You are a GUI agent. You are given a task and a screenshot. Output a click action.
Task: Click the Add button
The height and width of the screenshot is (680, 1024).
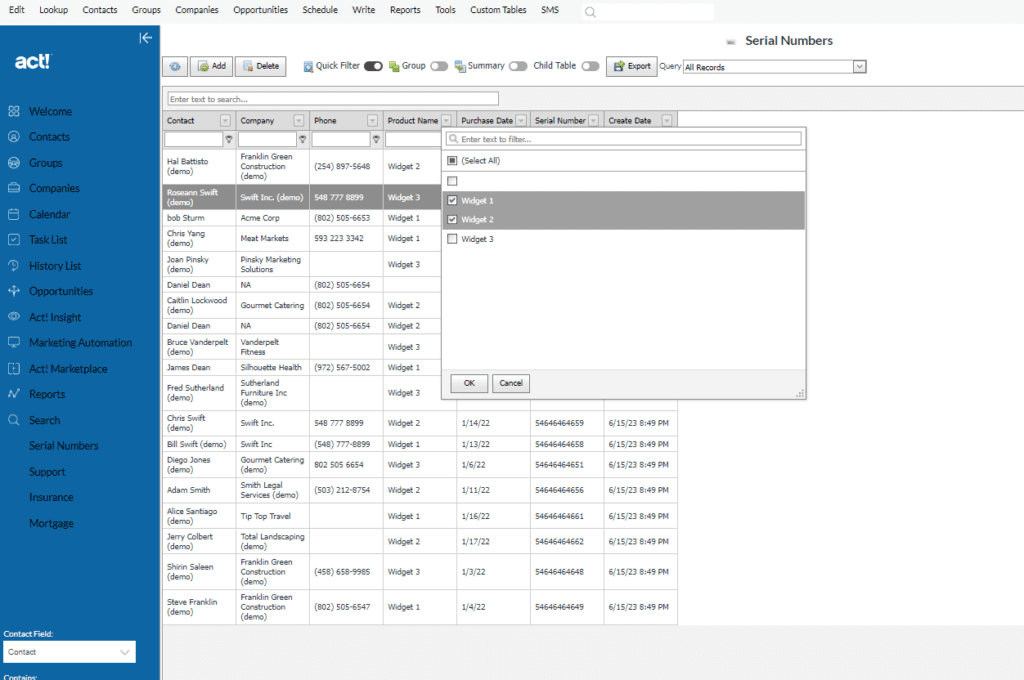[211, 66]
